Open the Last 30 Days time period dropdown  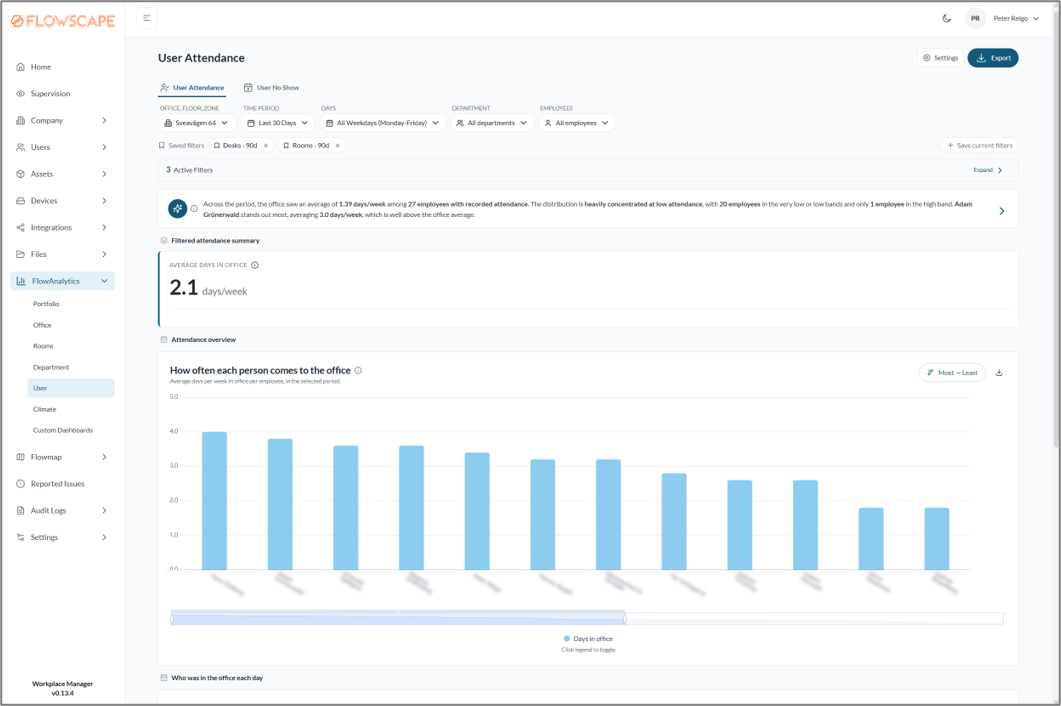coord(277,123)
